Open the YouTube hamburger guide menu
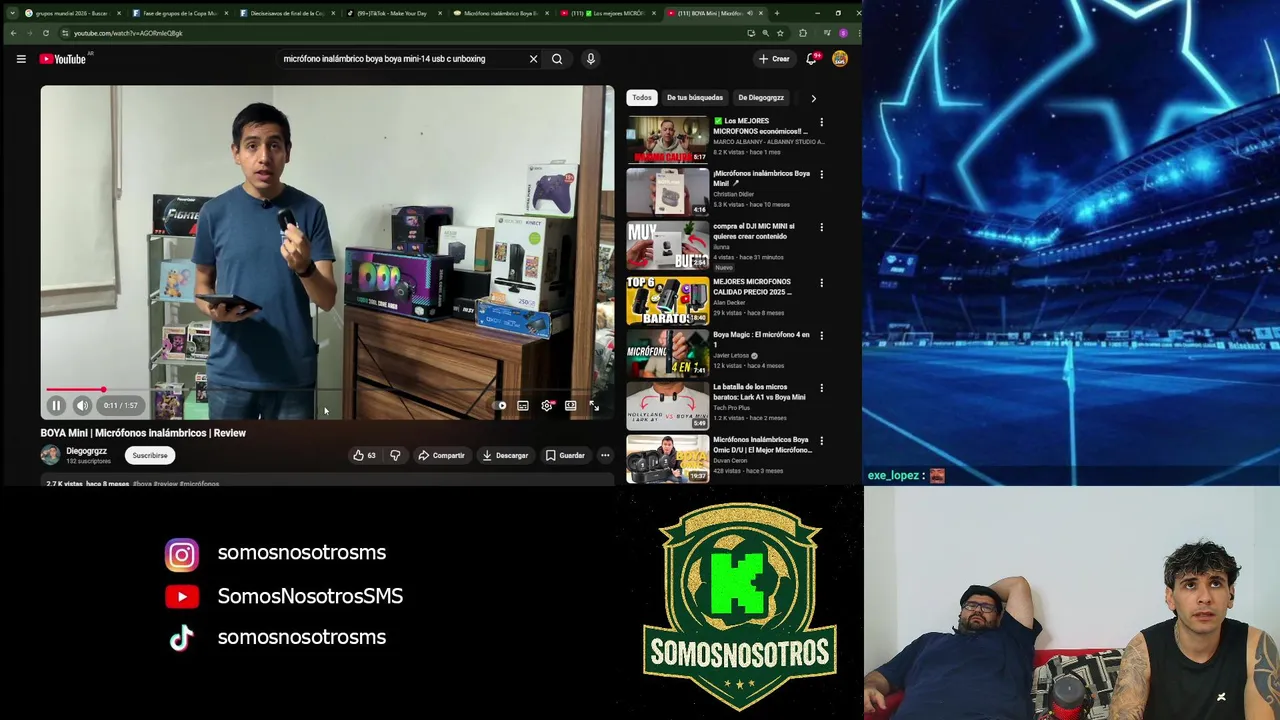The height and width of the screenshot is (720, 1280). coord(21,59)
